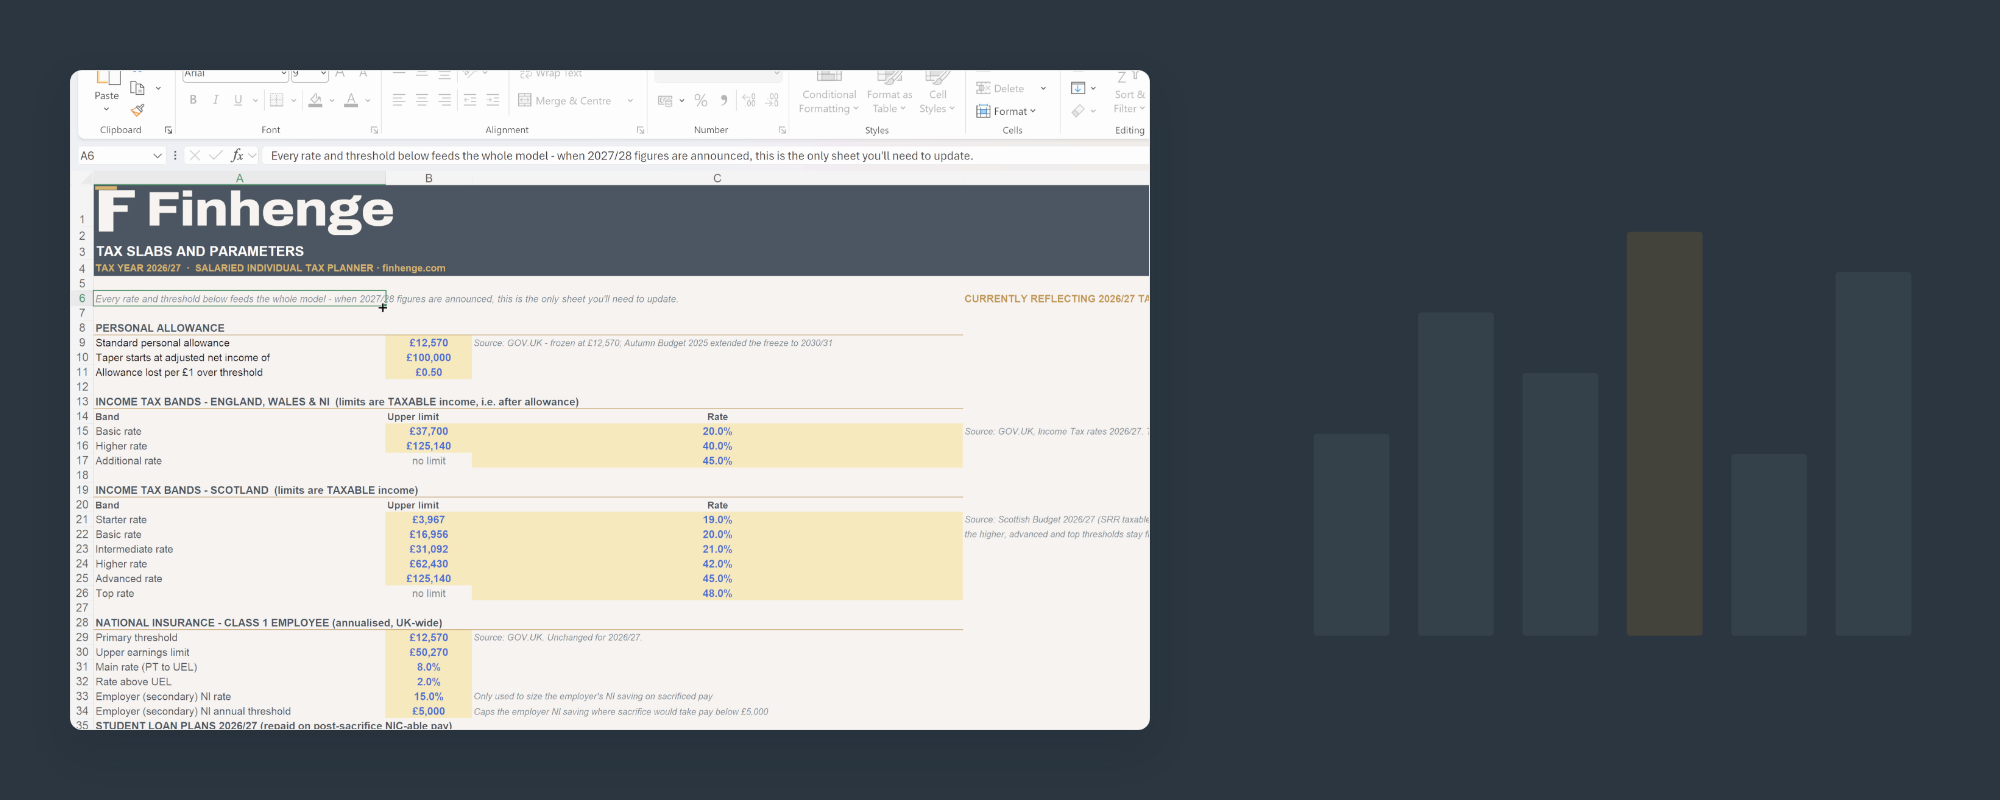Screen dimensions: 2000x800
Task: Open Conditional Formatting menu
Action: [829, 92]
